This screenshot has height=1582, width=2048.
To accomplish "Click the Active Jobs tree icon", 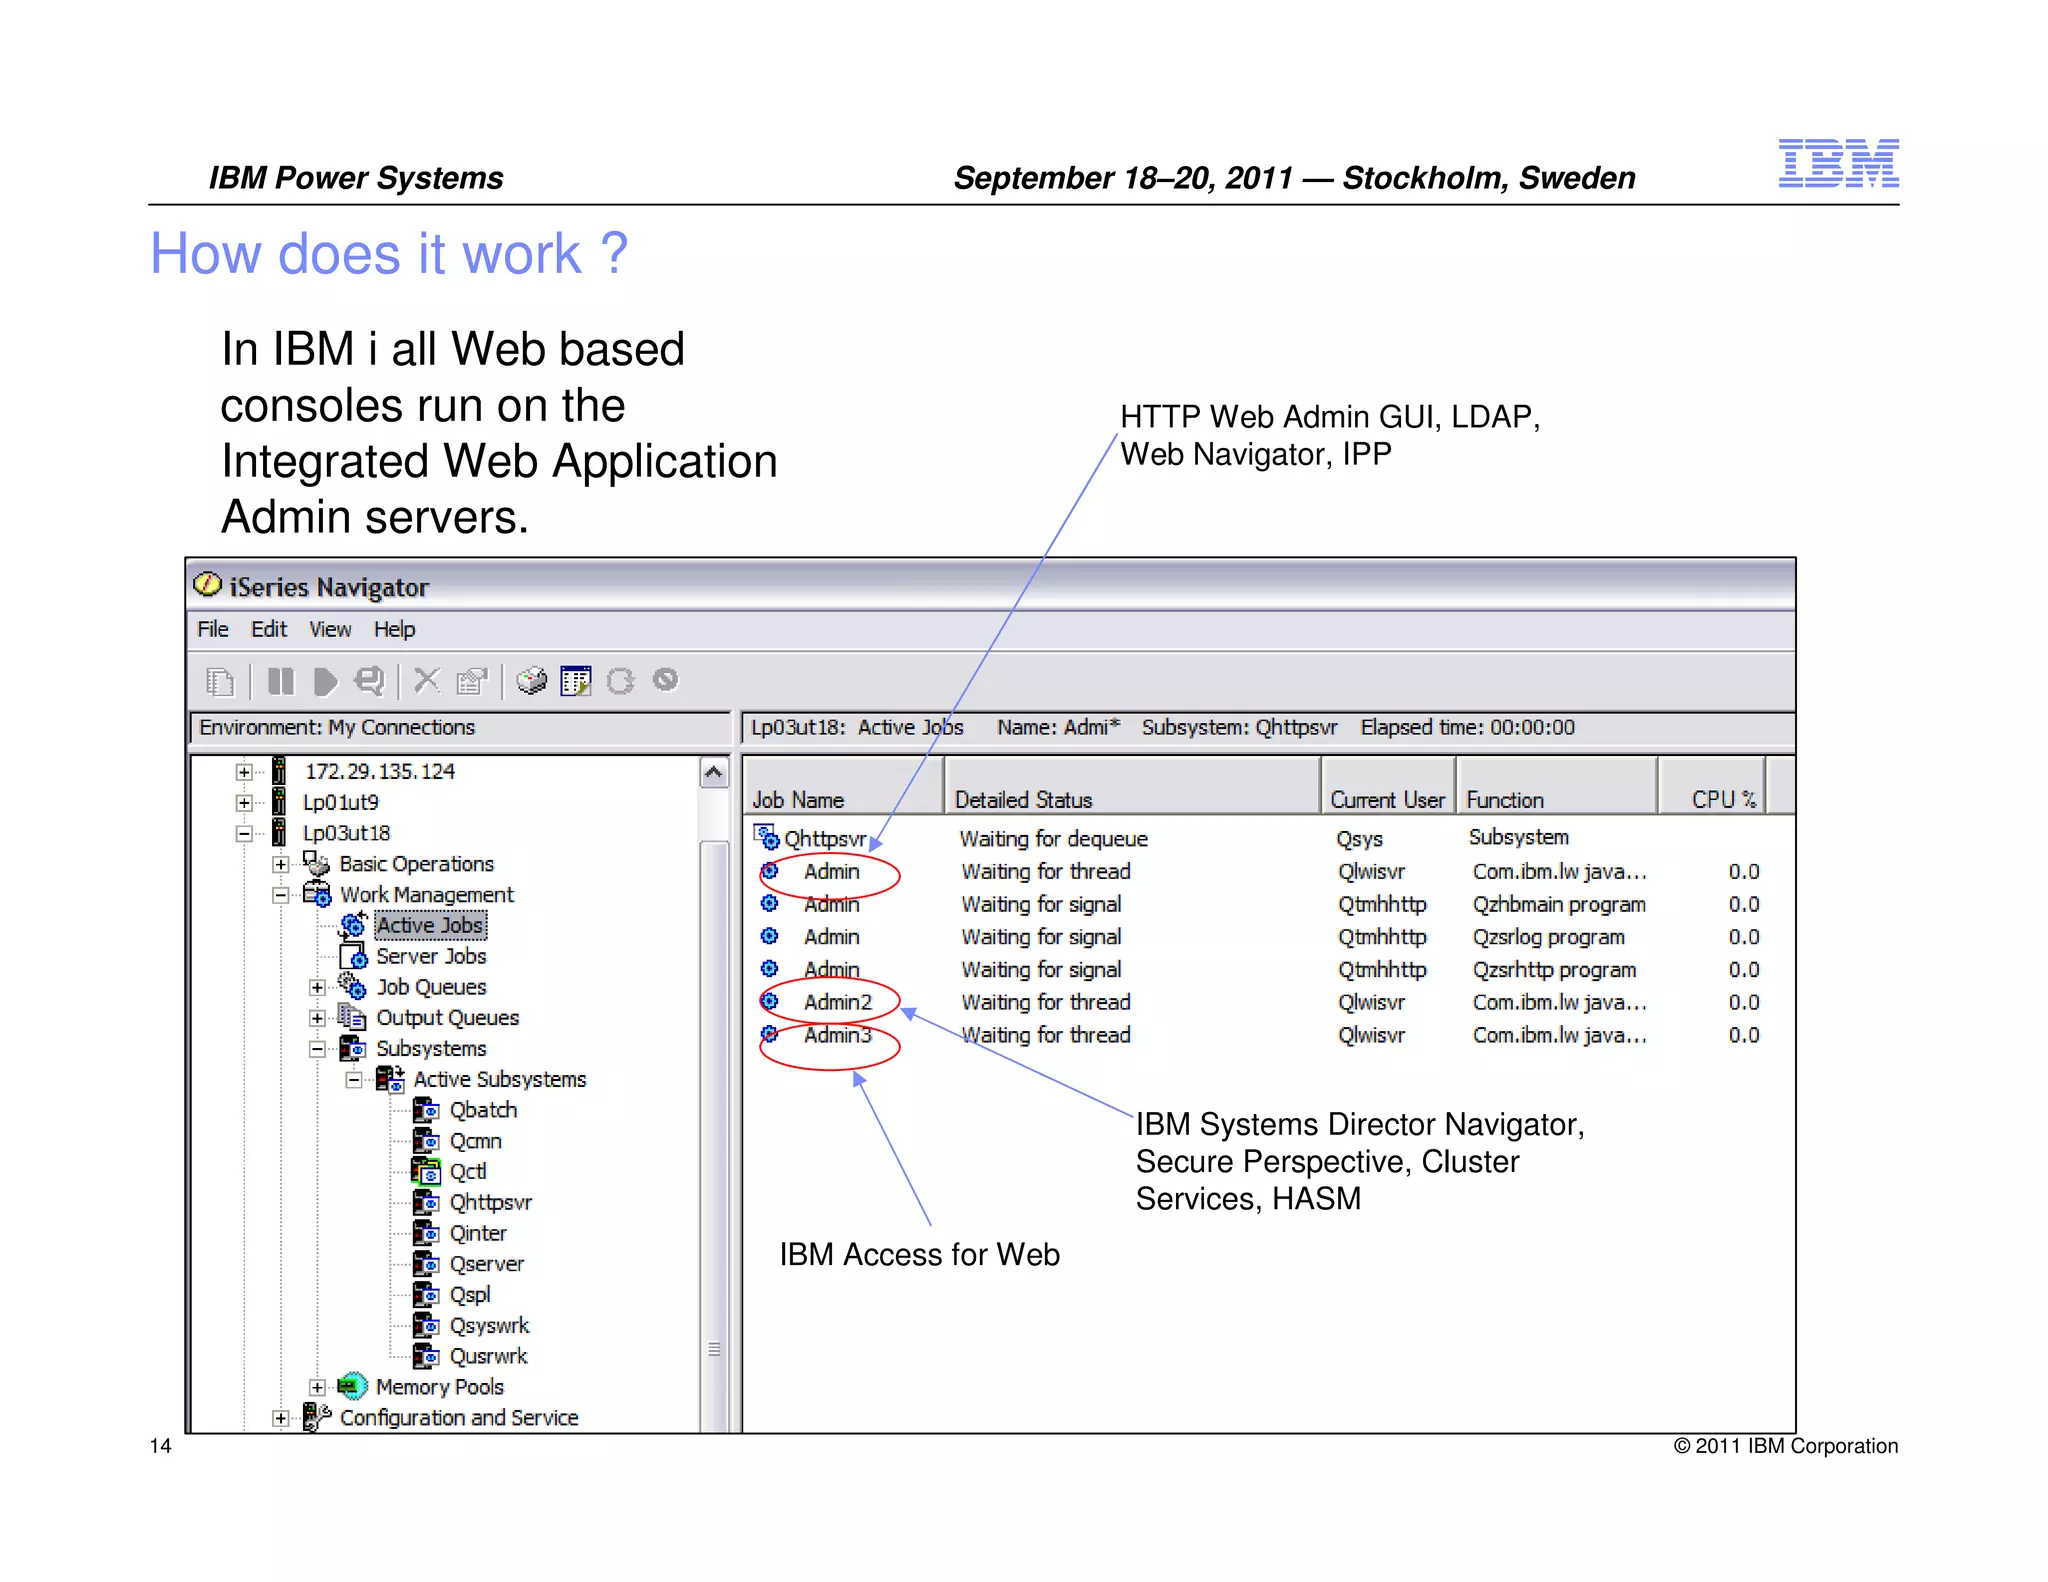I will (x=353, y=925).
